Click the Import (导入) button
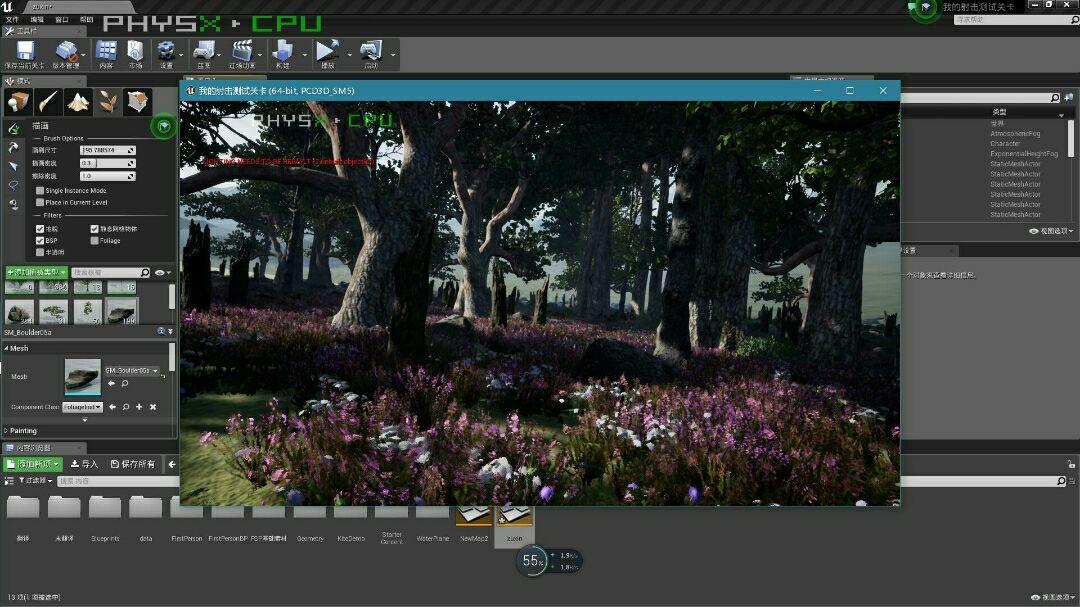1080x607 pixels. pyautogui.click(x=84, y=464)
